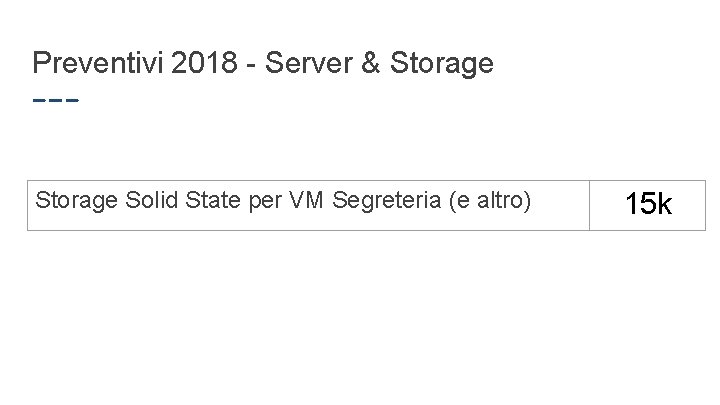The width and height of the screenshot is (720, 405).
Task: Select the ampersand in the title
Action: coord(368,64)
